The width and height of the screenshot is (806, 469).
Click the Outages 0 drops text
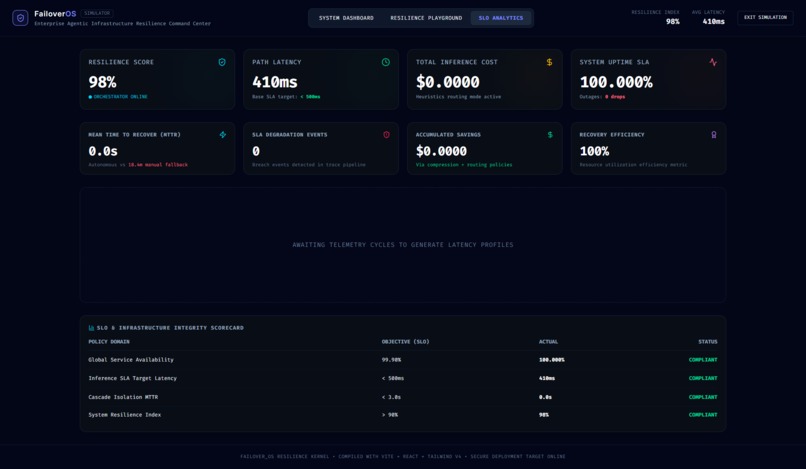click(602, 97)
